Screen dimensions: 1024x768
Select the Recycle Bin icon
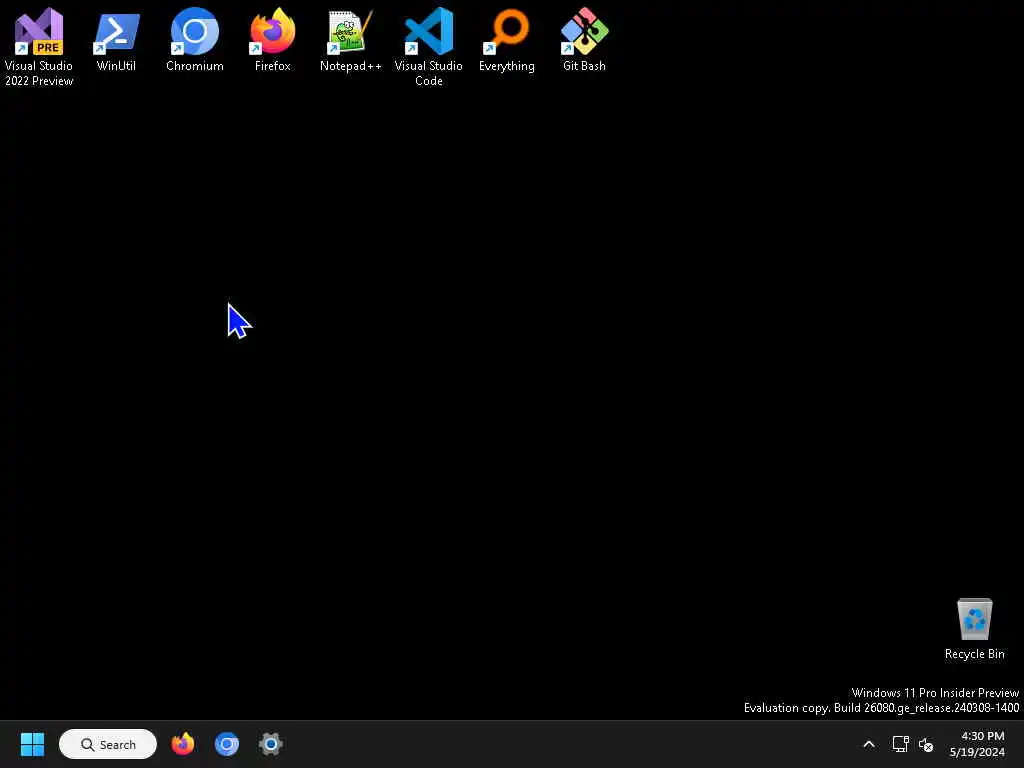[x=974, y=628]
